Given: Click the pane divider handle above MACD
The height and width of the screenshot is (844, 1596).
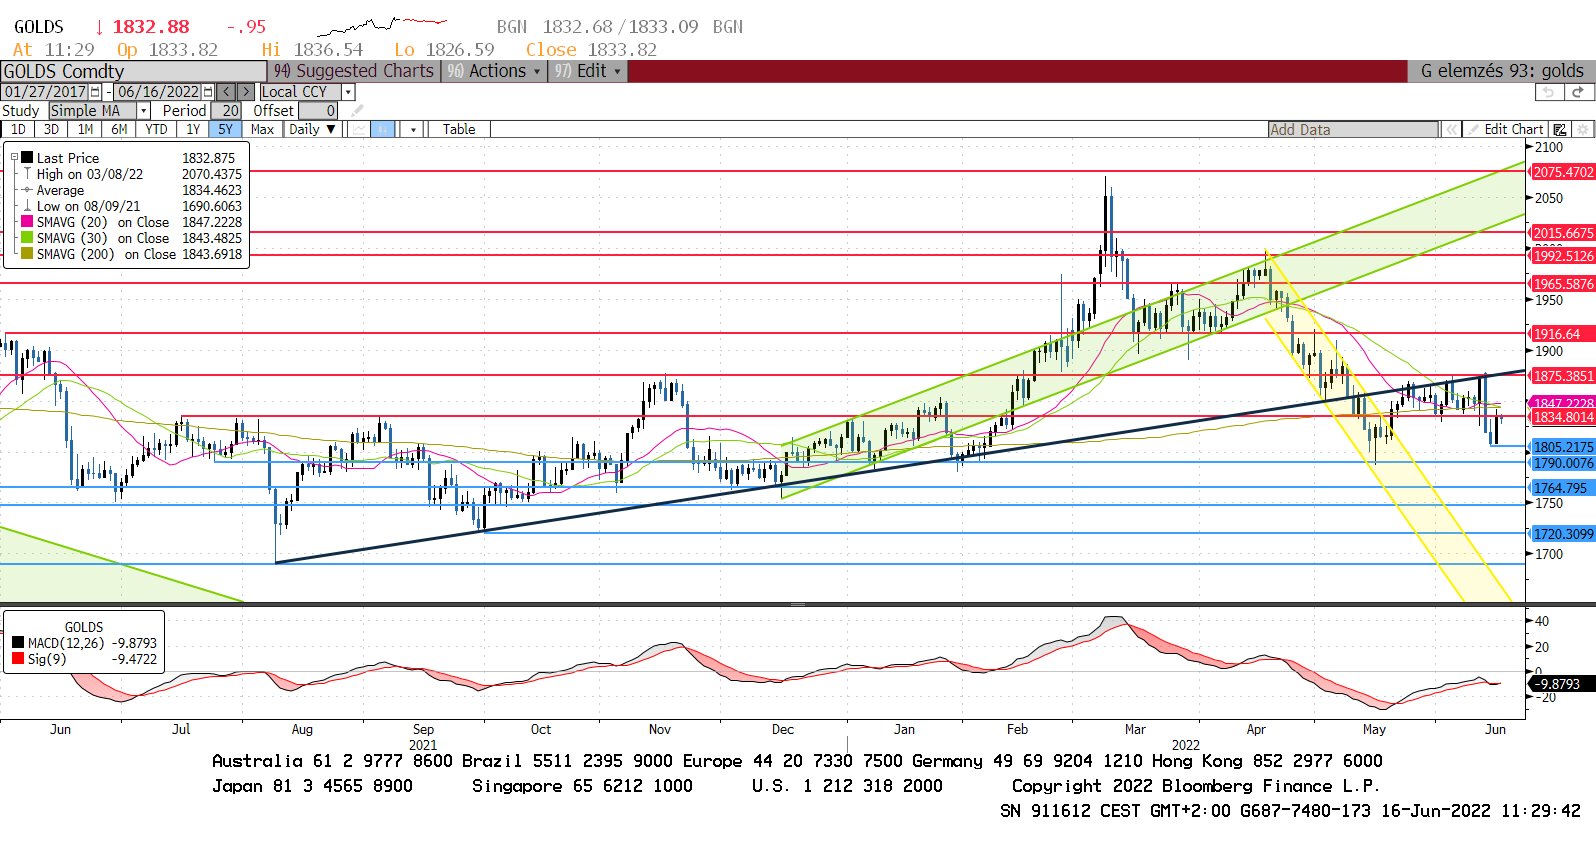Looking at the screenshot, I should click(797, 604).
